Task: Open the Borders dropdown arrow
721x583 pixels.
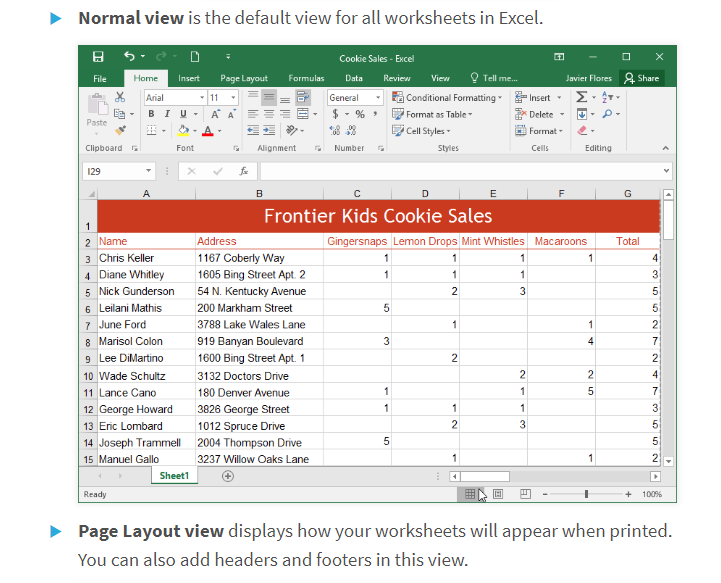Action: tap(164, 131)
